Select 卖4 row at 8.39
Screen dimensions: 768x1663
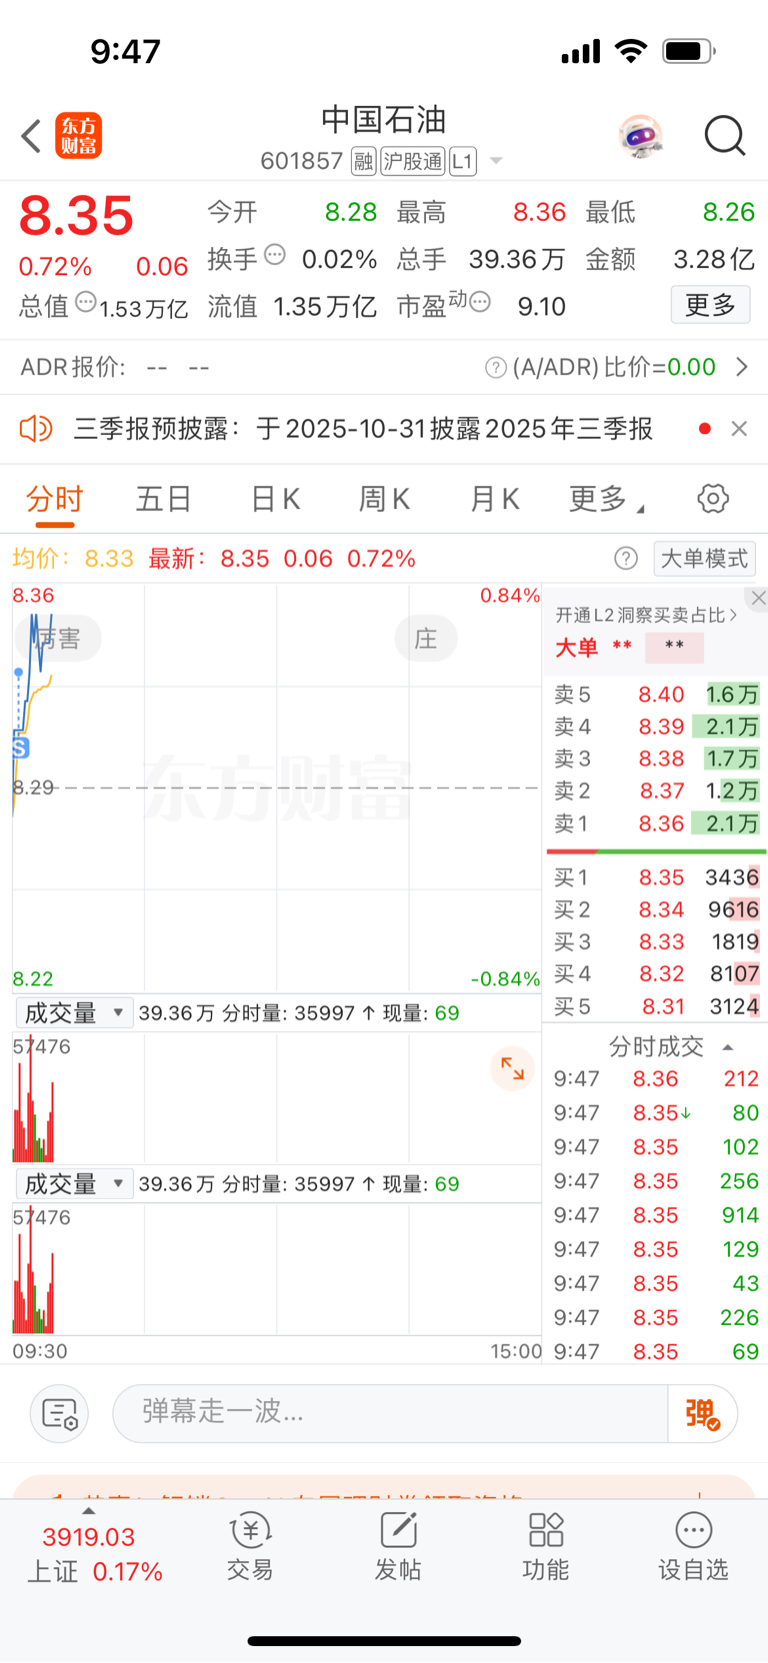coord(656,726)
